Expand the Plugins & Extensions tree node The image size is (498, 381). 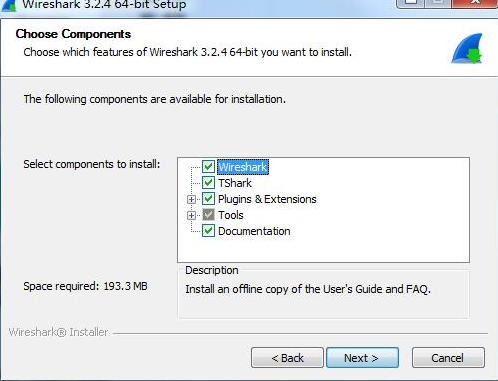click(x=191, y=199)
